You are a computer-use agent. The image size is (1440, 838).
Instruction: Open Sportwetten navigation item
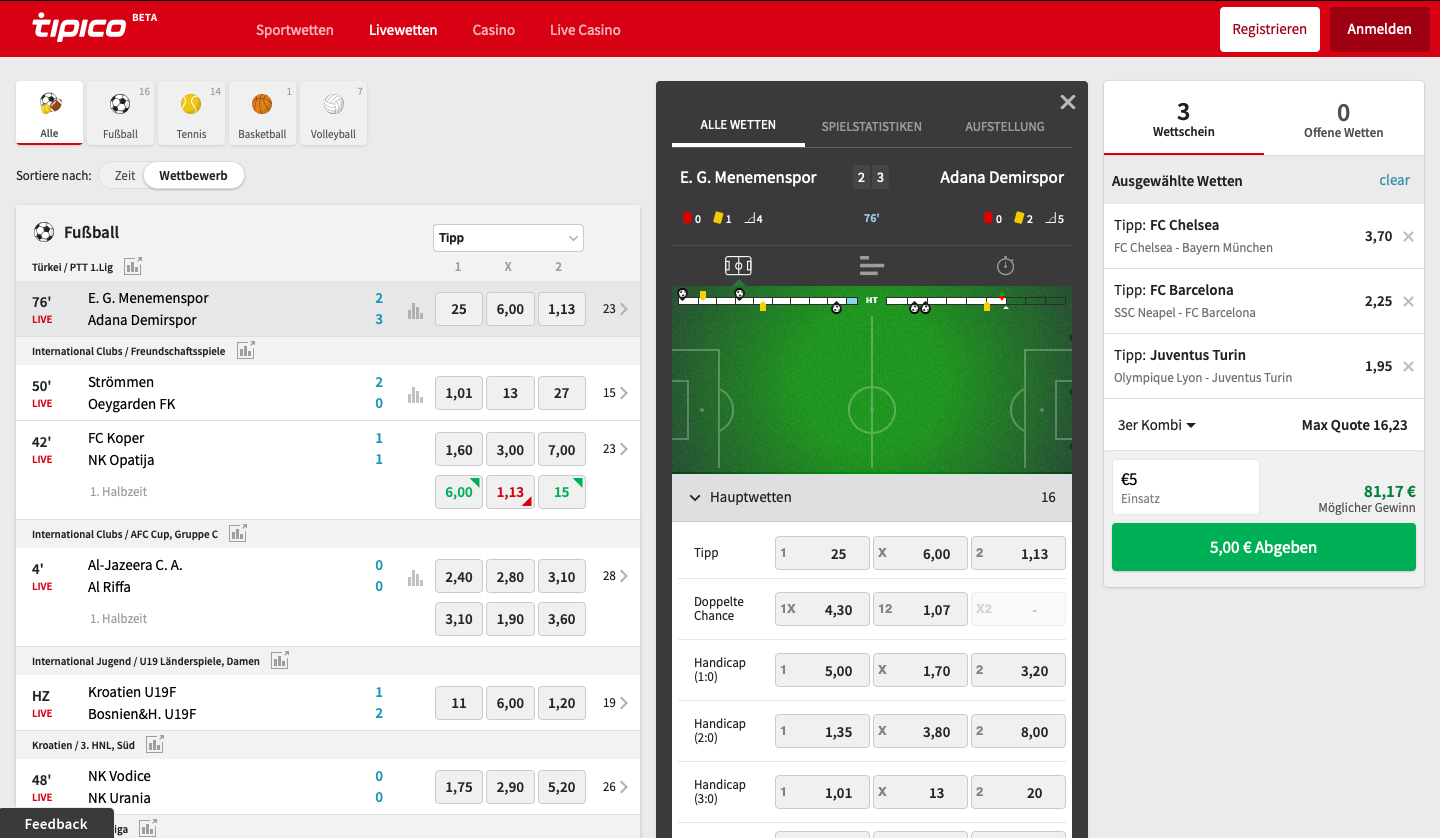click(x=295, y=30)
